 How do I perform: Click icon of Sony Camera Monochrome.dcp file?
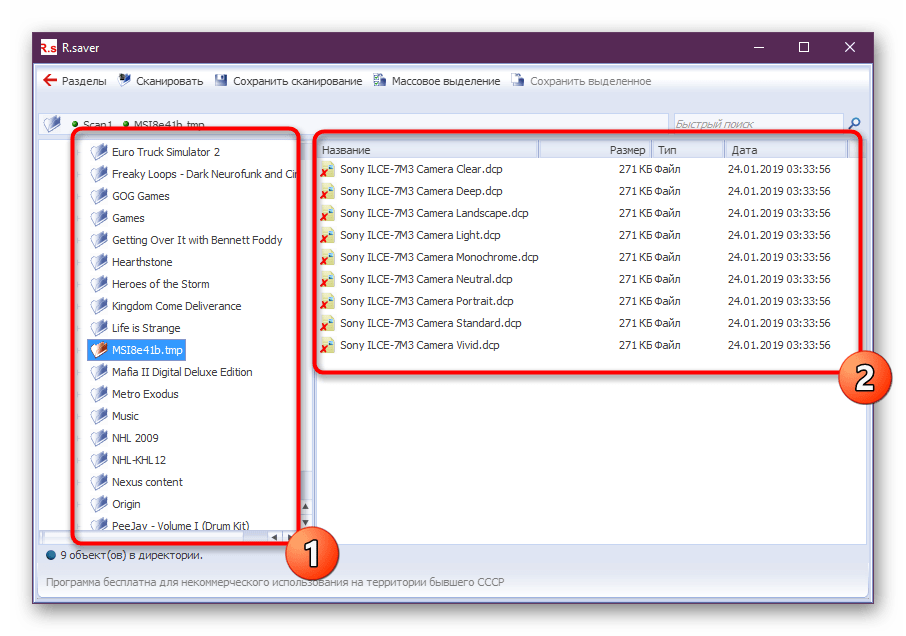(x=328, y=257)
